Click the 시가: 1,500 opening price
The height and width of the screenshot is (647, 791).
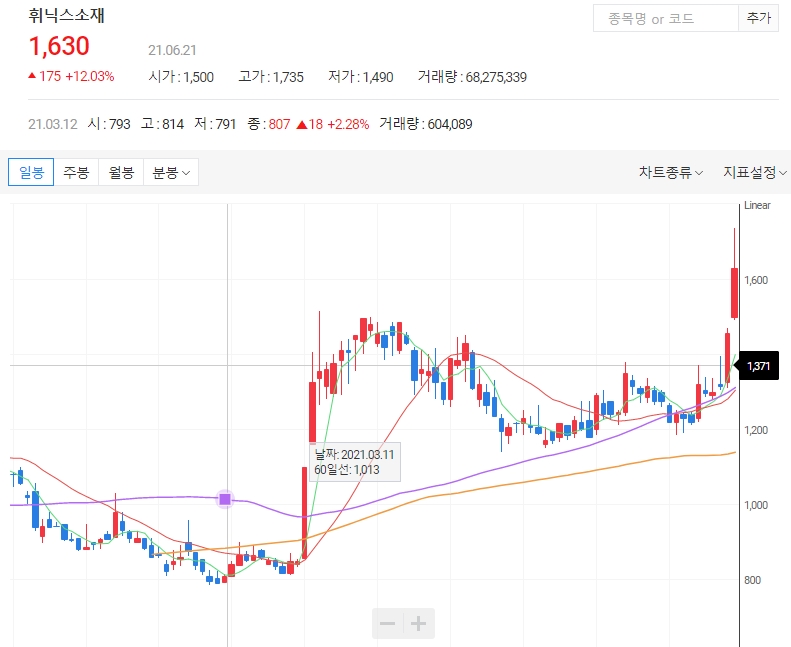pyautogui.click(x=181, y=77)
